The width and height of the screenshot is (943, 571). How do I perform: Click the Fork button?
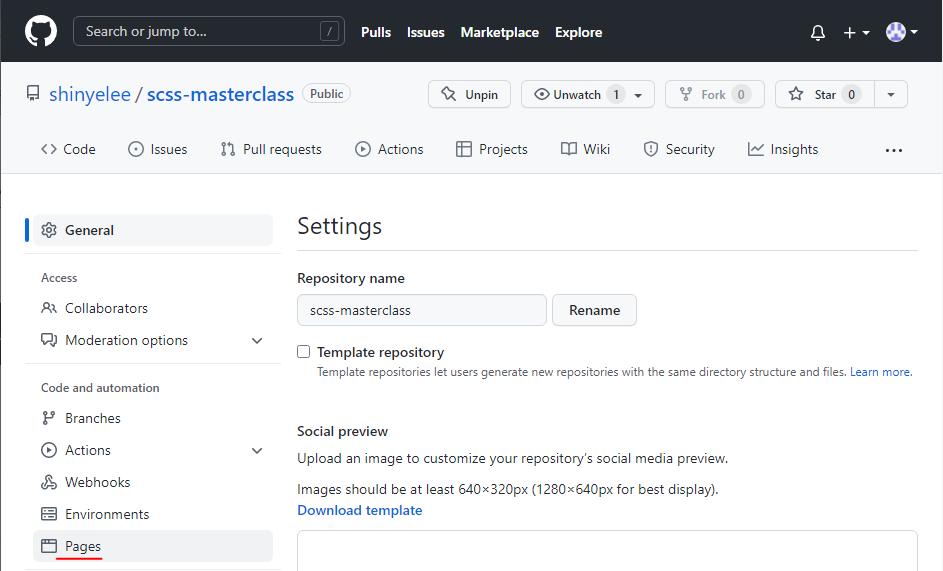[x=714, y=94]
